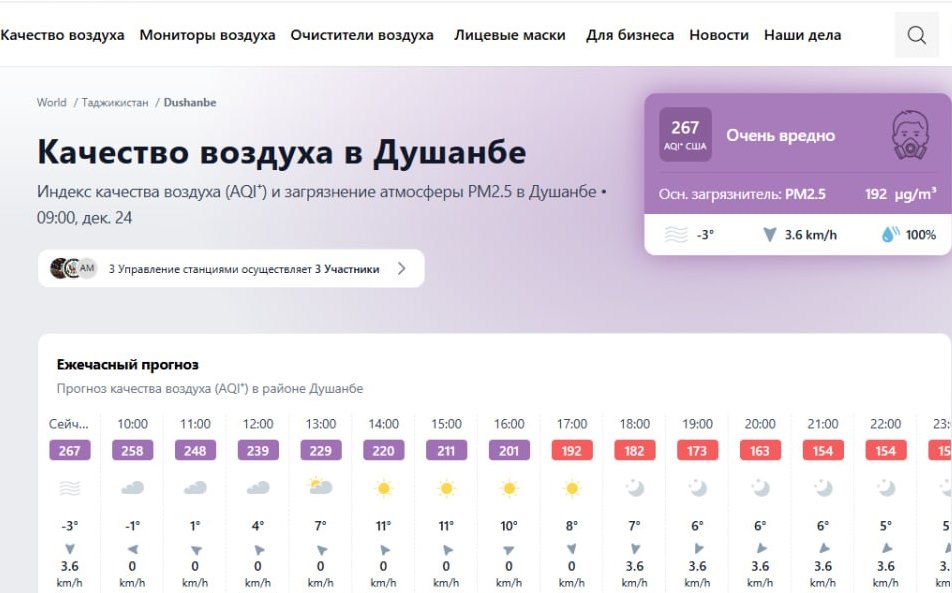This screenshot has width=952, height=593.
Task: Click the search magnifier icon
Action: [x=916, y=36]
